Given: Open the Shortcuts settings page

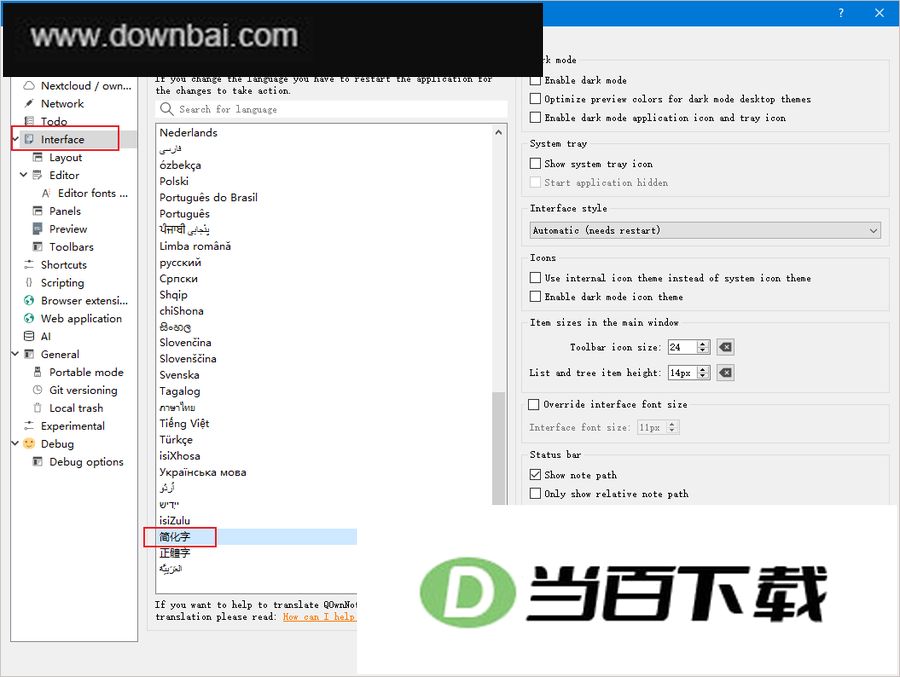Looking at the screenshot, I should 64,265.
